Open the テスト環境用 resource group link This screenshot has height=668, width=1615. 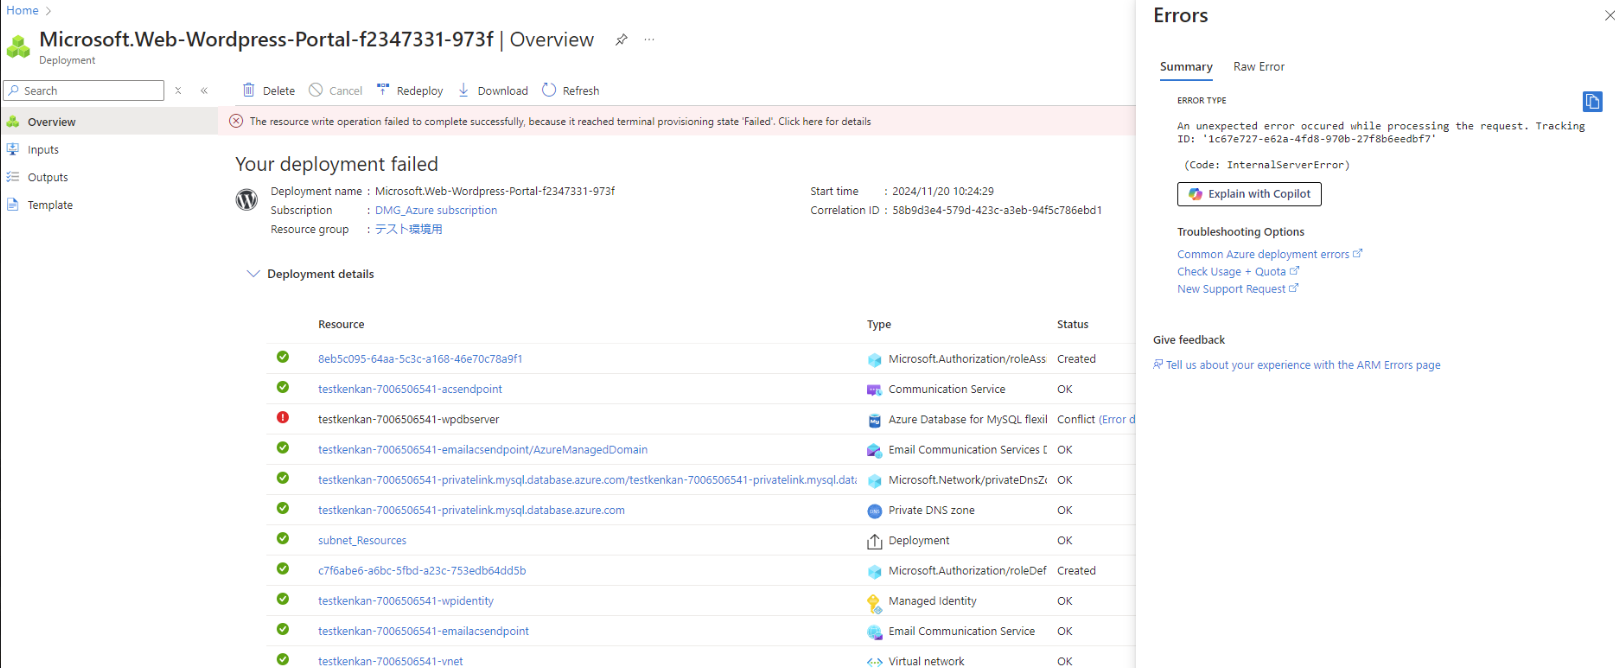coord(408,229)
